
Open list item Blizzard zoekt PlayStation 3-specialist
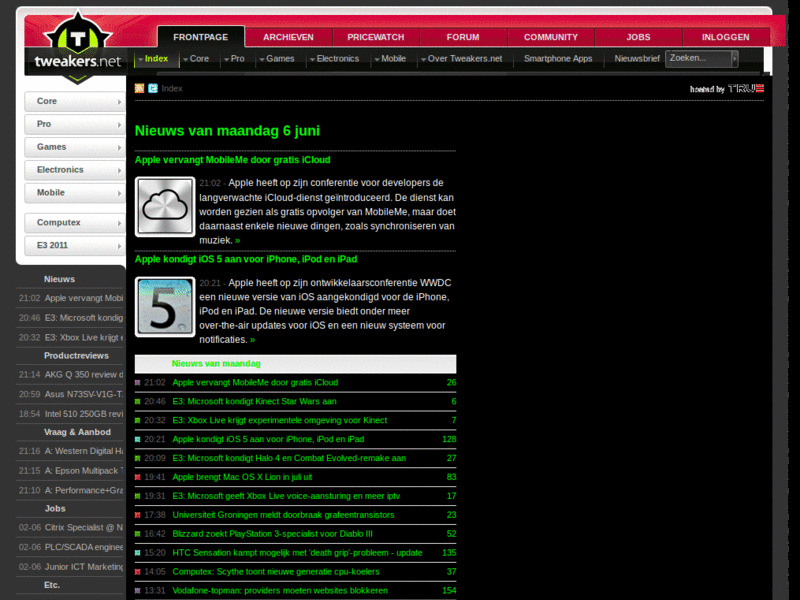[272, 534]
